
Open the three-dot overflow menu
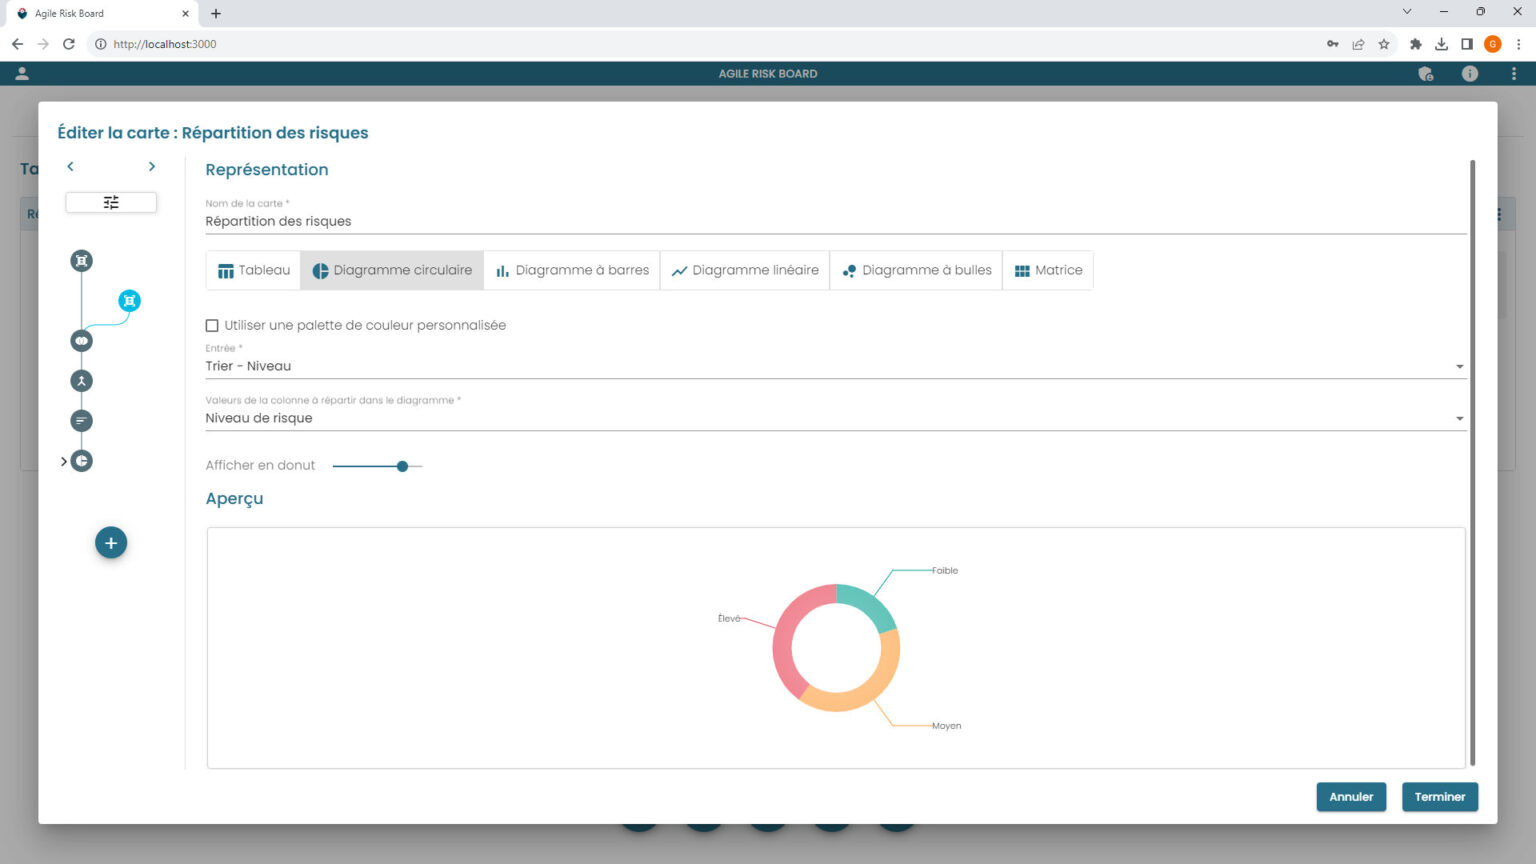(1513, 73)
